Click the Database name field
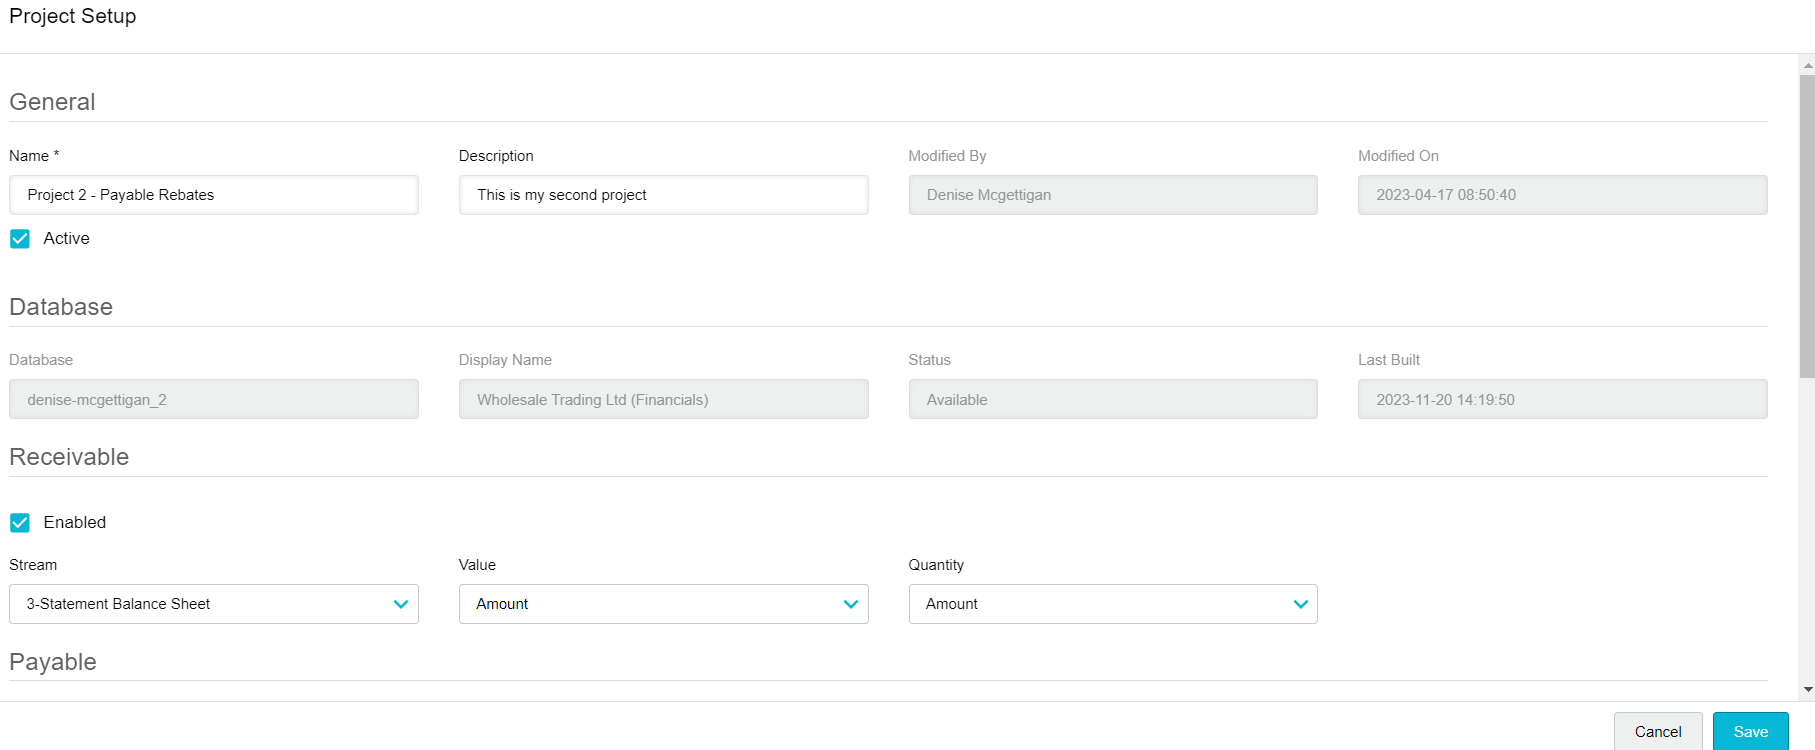Viewport: 1815px width, 750px height. pos(213,400)
